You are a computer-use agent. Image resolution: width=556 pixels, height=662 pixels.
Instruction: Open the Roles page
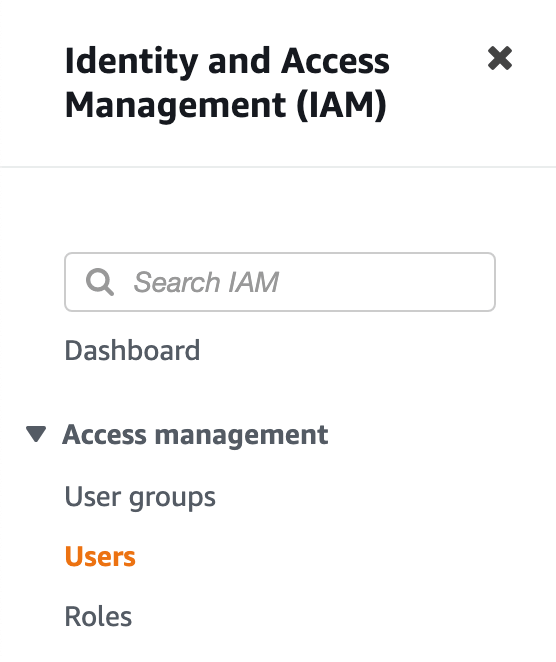[98, 616]
